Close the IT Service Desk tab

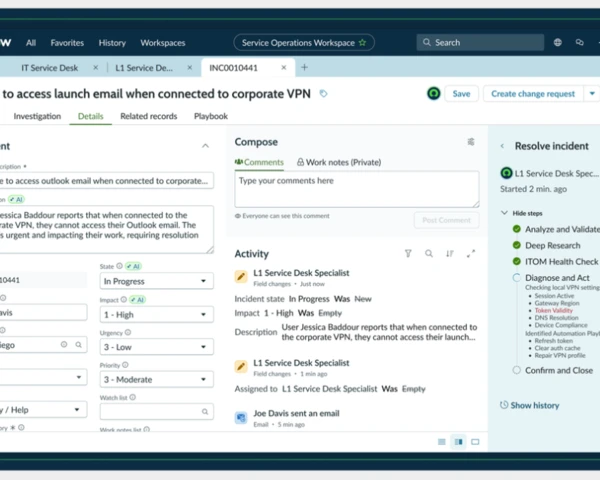coord(96,67)
